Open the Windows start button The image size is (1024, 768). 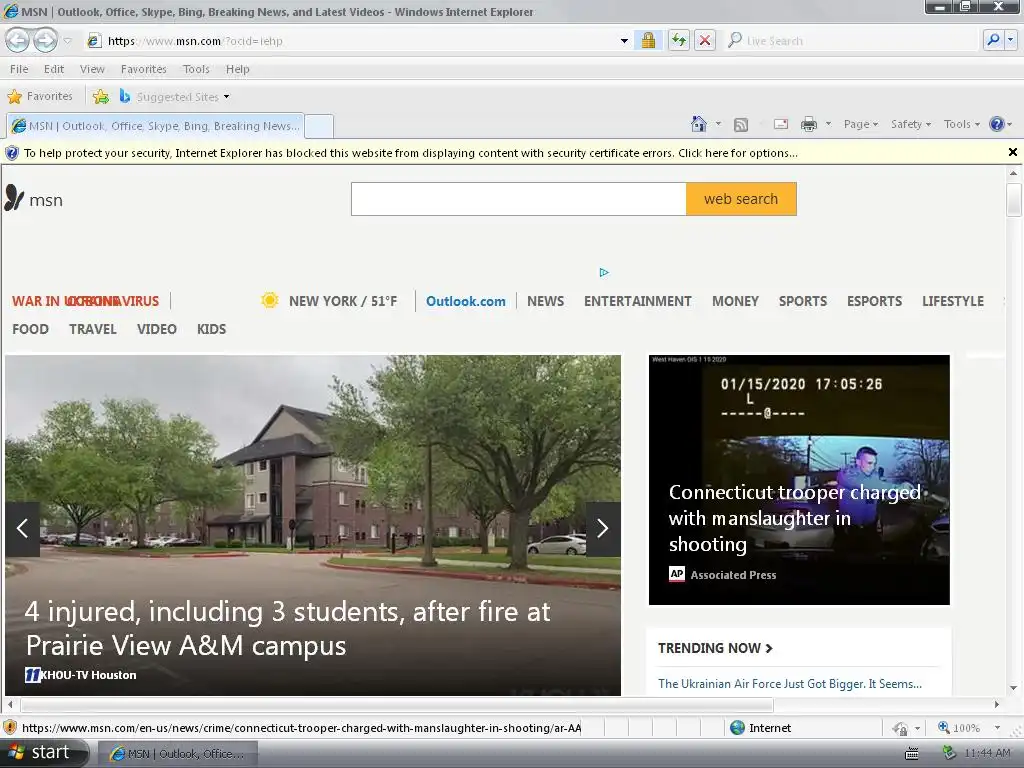(43, 753)
